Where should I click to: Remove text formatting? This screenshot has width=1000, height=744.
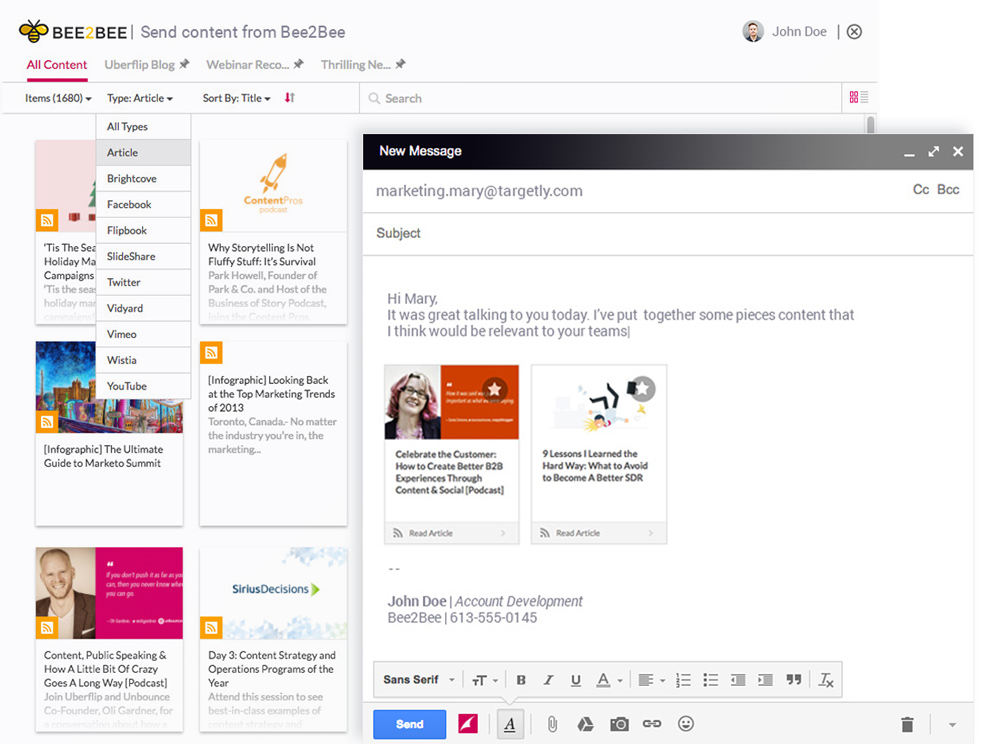point(826,680)
